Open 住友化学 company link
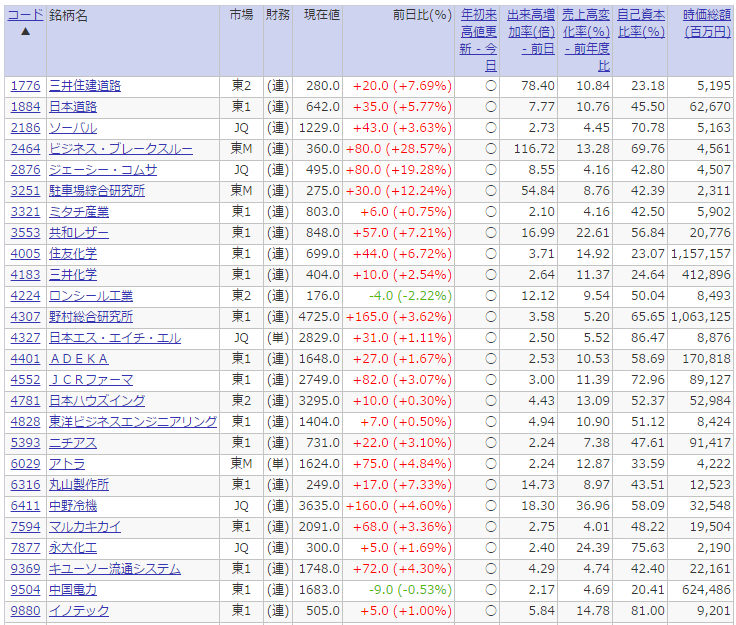736x625 pixels. click(73, 254)
